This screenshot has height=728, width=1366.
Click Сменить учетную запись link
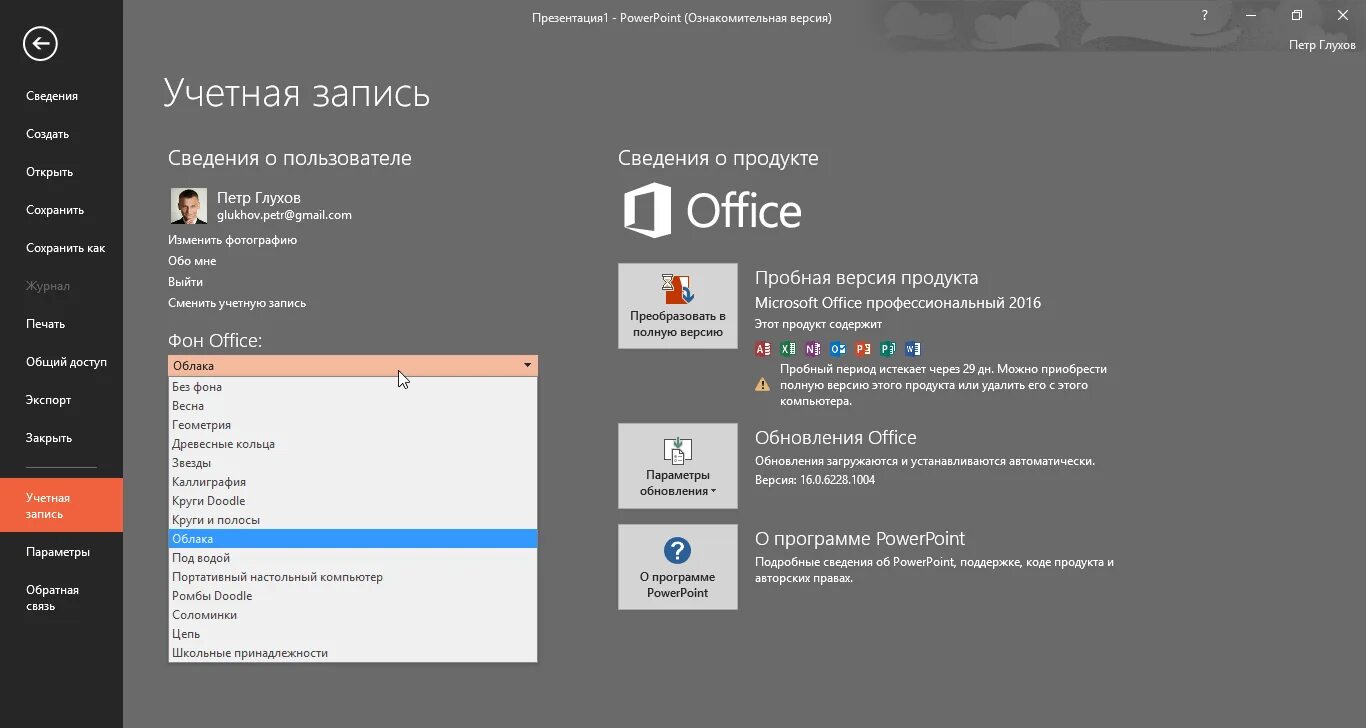[237, 303]
